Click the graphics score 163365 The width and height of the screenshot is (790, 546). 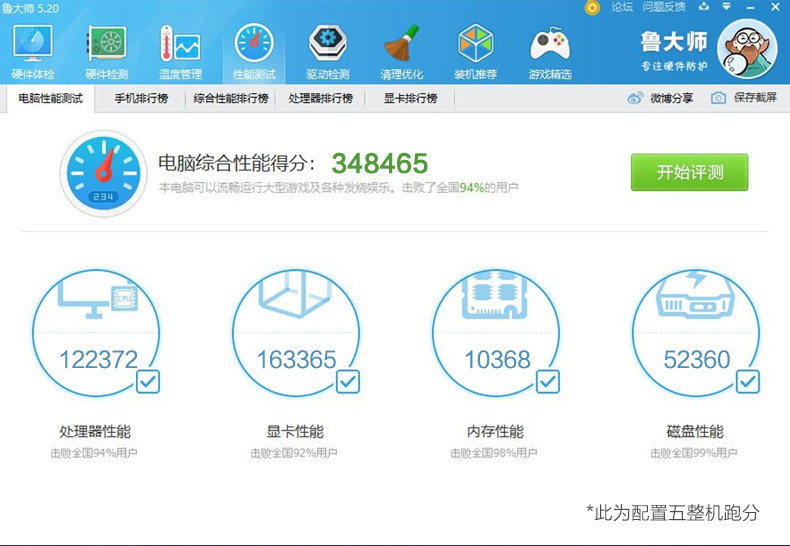click(296, 360)
